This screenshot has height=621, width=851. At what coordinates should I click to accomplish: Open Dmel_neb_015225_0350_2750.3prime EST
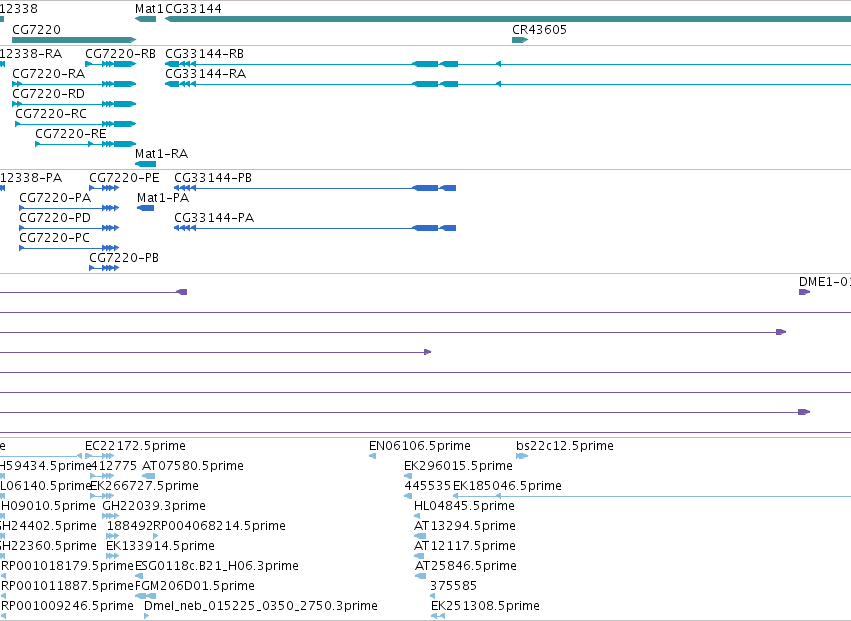click(x=261, y=607)
